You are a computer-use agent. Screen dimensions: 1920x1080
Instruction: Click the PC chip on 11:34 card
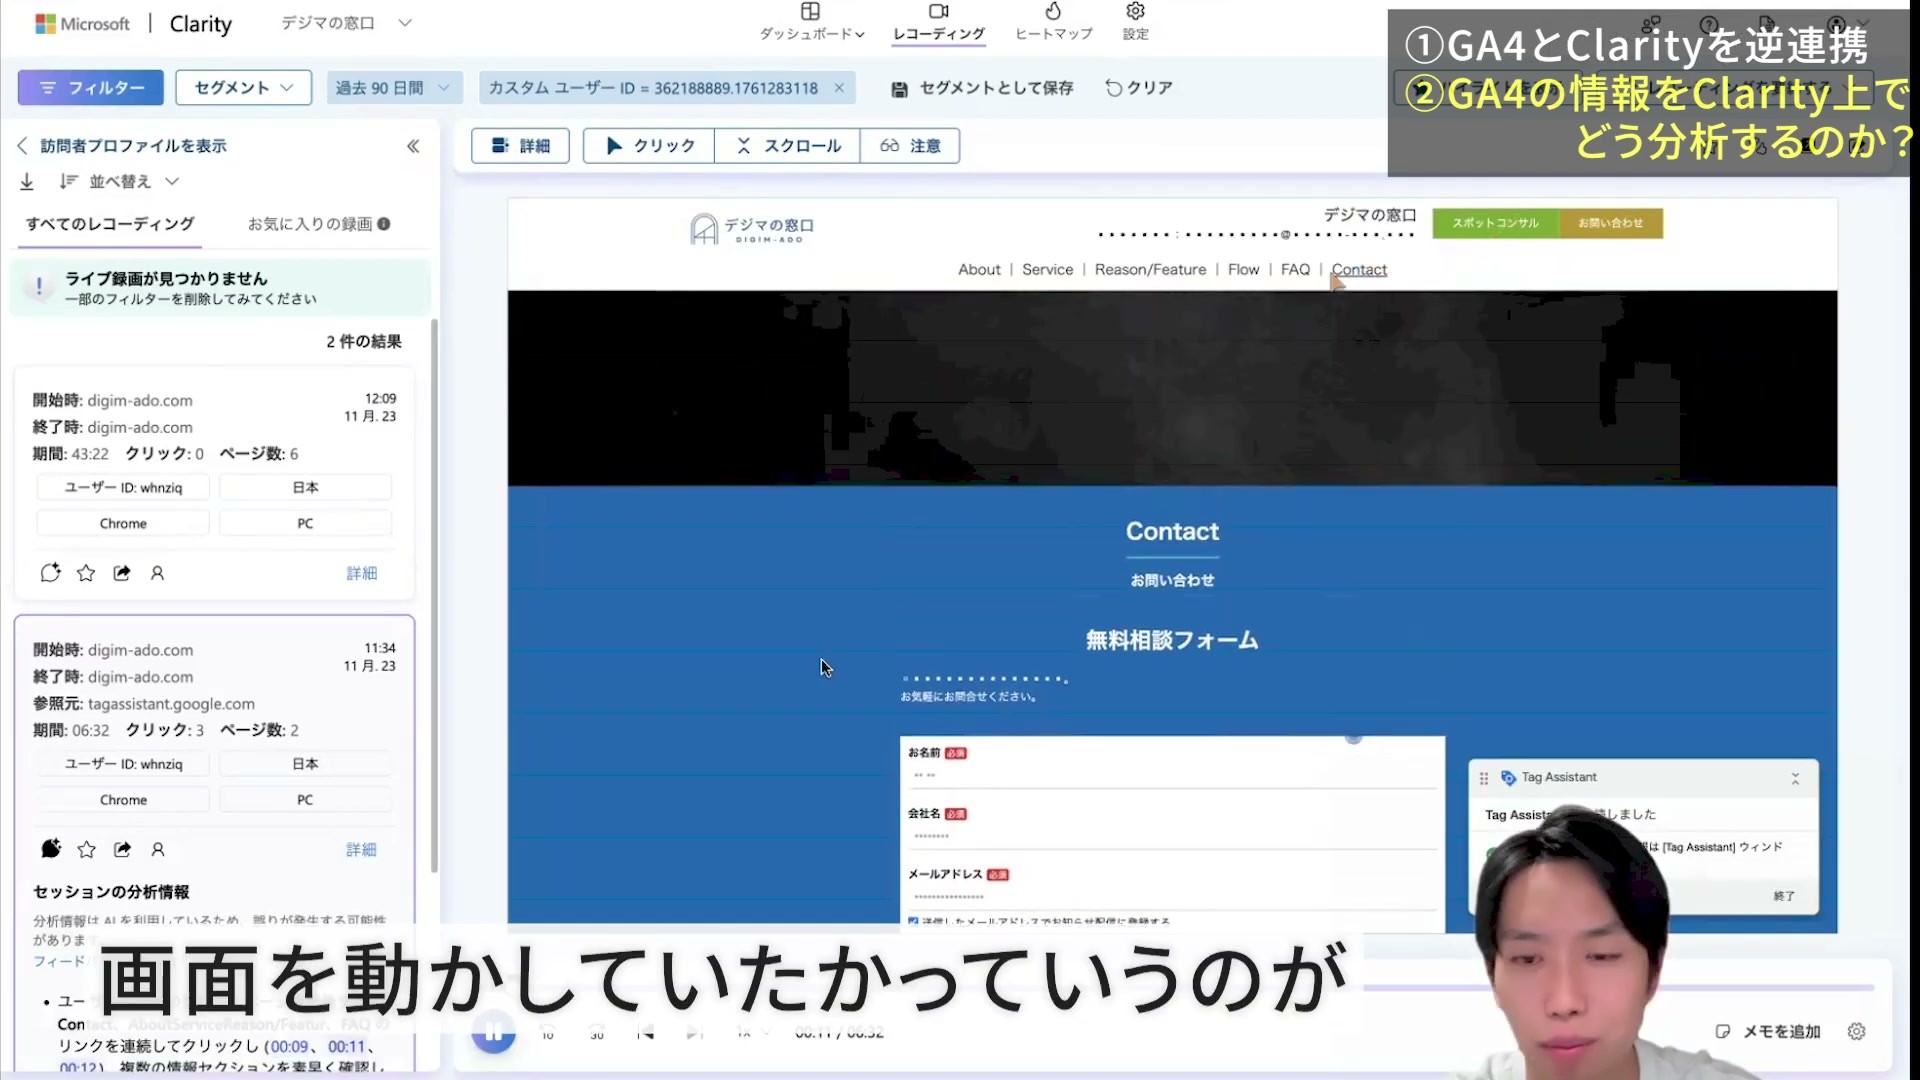[x=305, y=800]
